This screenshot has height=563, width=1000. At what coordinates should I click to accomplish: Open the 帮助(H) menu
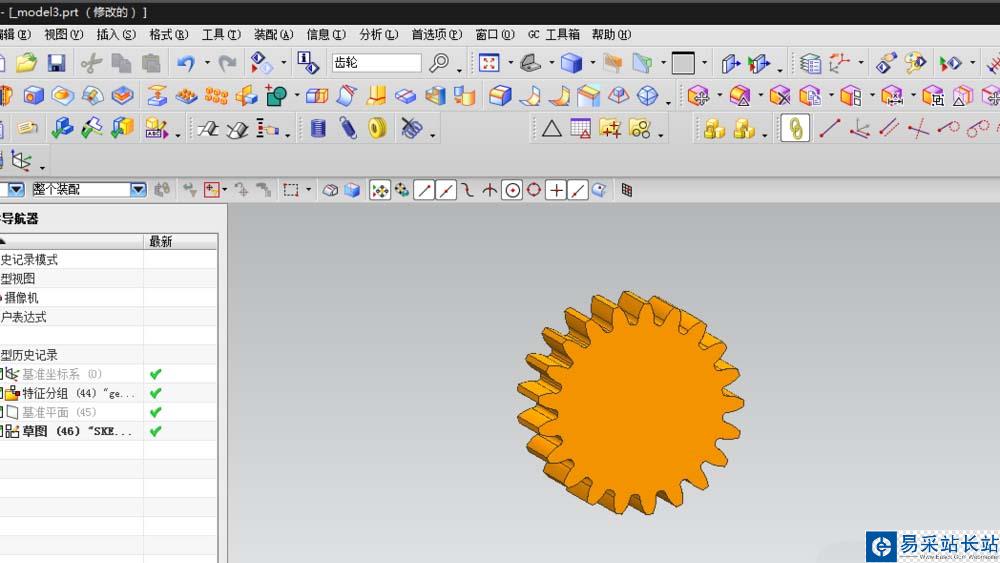611,34
